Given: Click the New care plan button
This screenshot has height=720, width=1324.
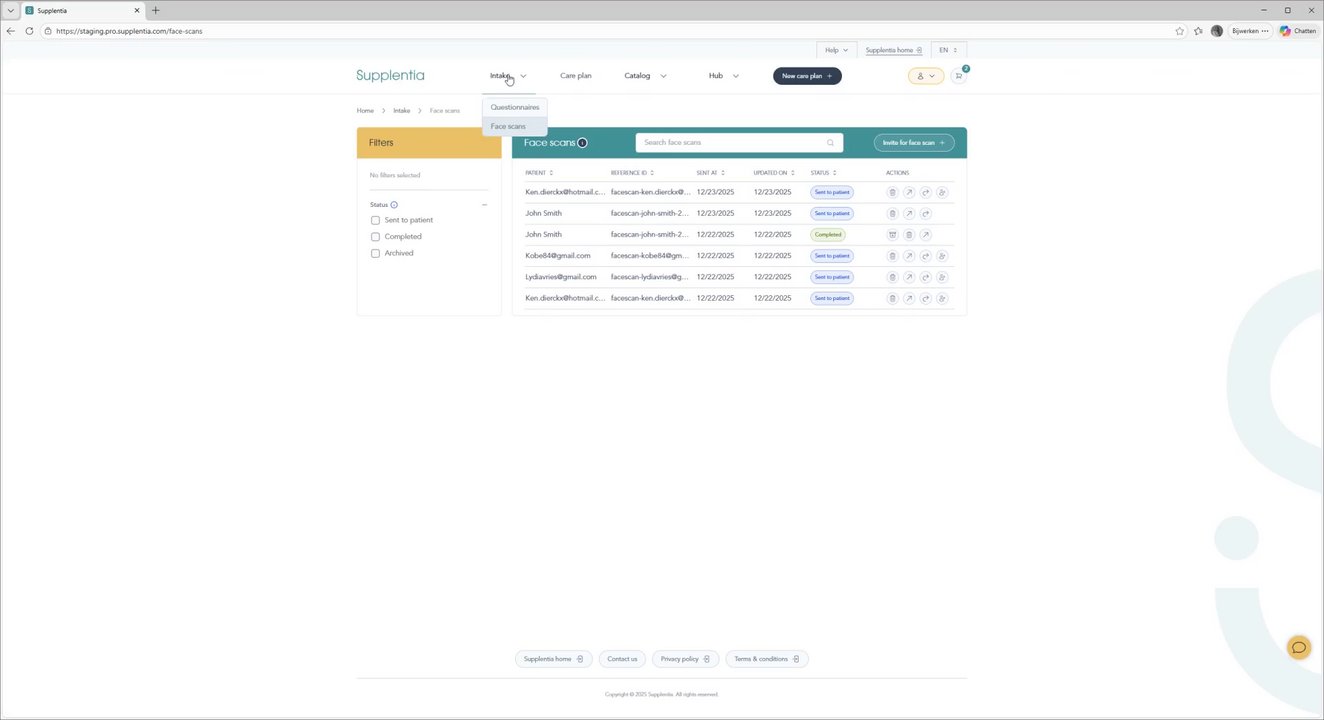Looking at the screenshot, I should [x=807, y=76].
